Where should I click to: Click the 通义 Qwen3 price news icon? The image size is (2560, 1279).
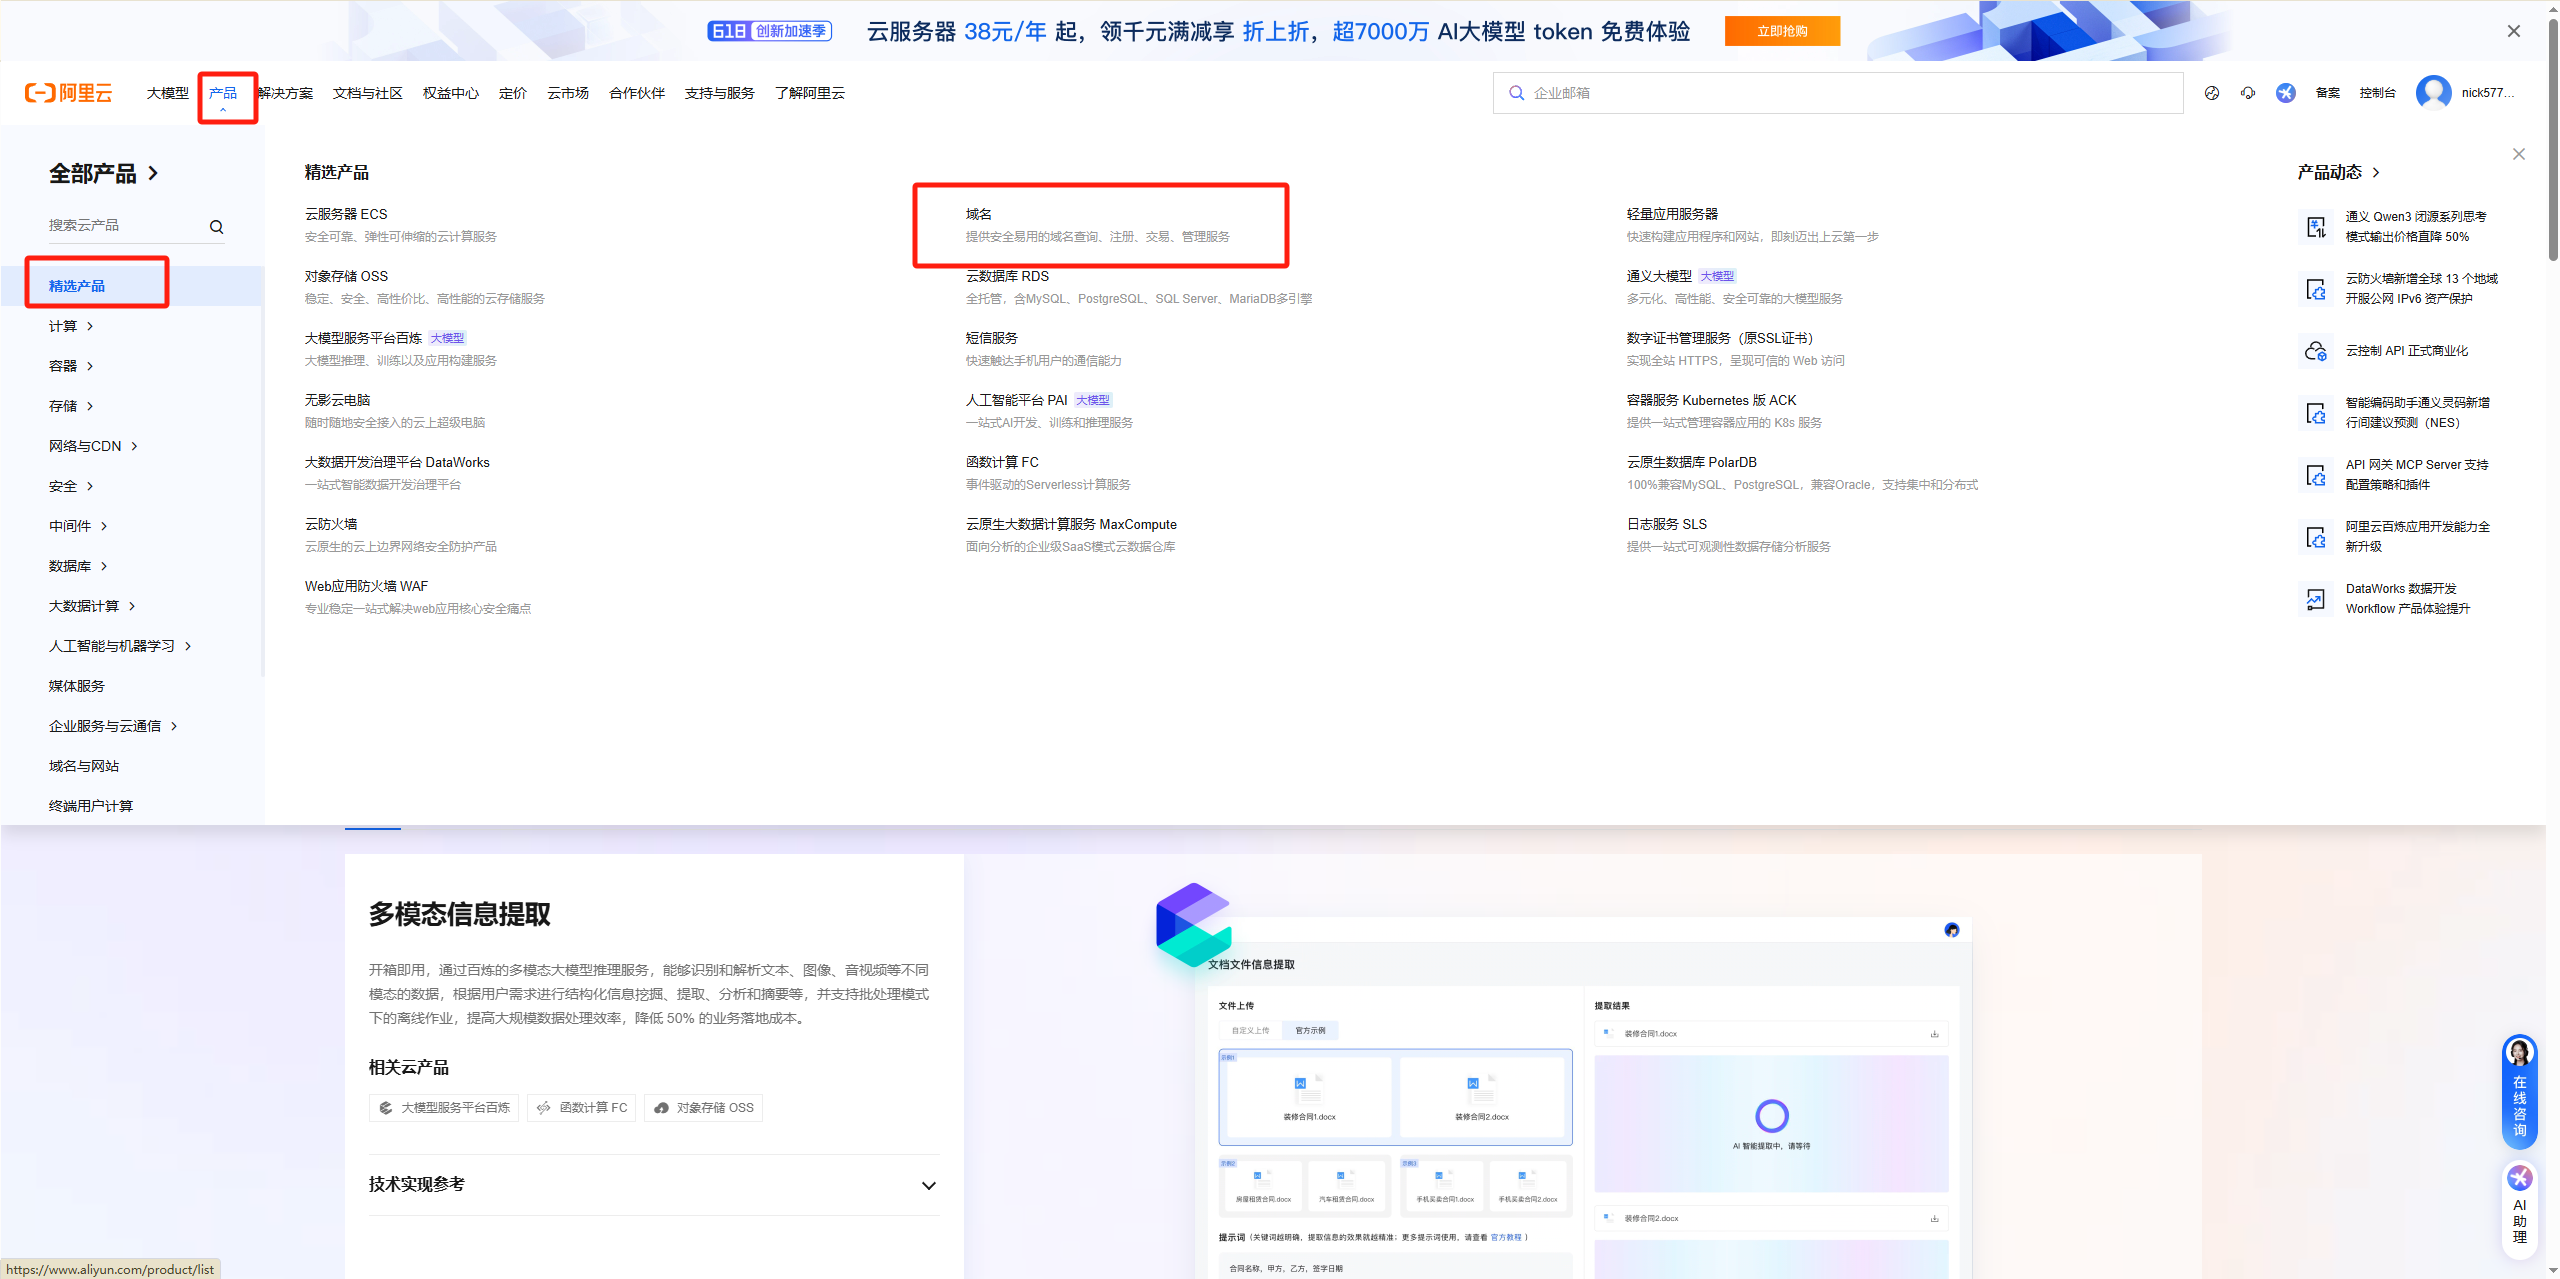pyautogui.click(x=2316, y=226)
